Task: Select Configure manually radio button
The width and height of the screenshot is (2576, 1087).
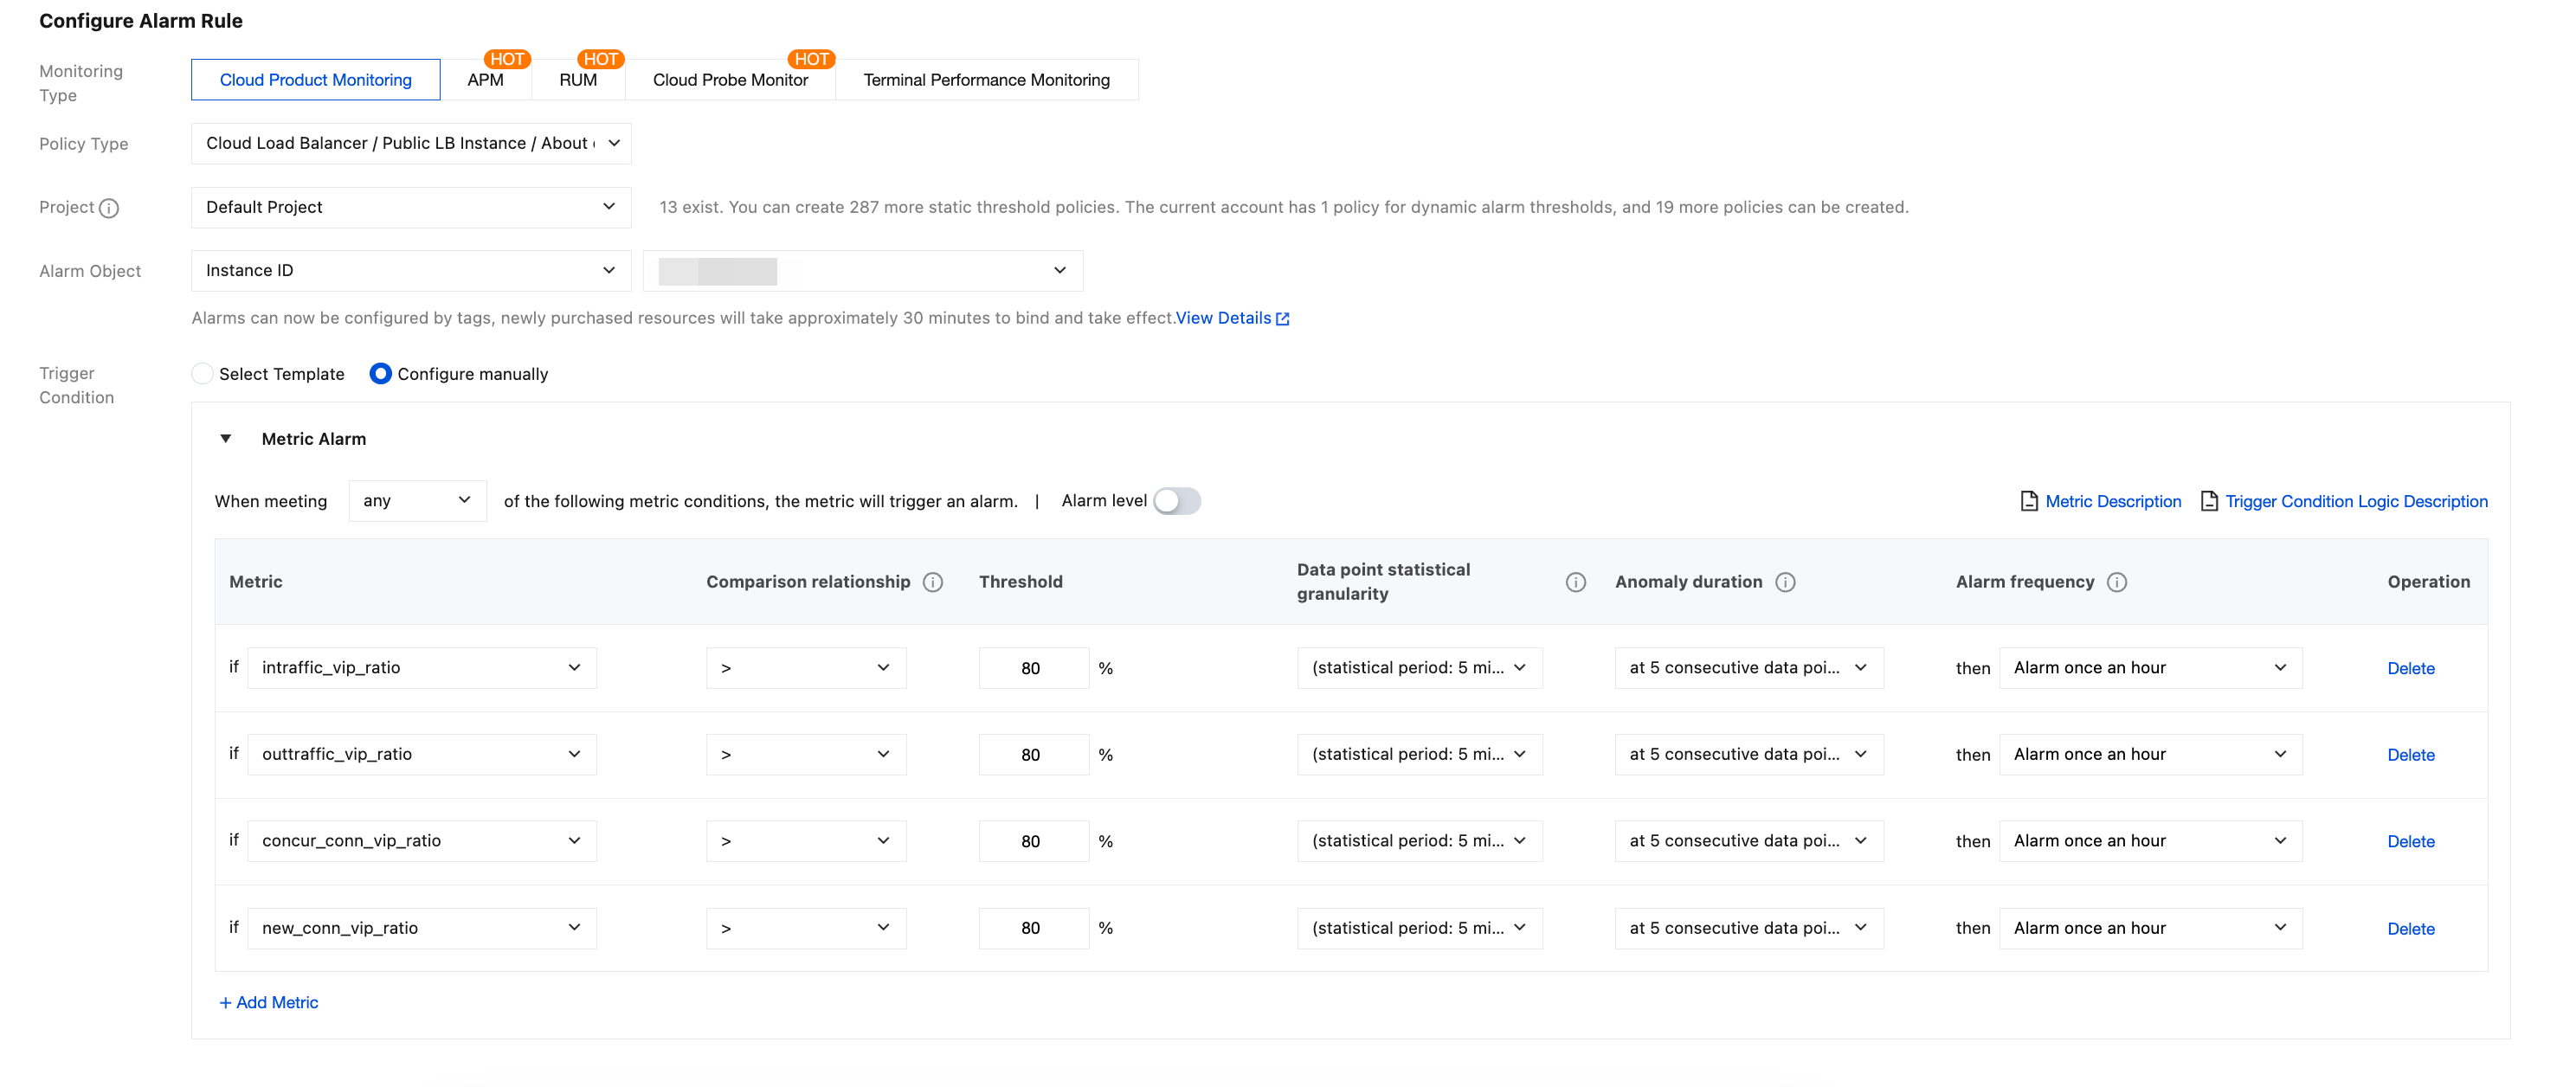Action: click(380, 374)
